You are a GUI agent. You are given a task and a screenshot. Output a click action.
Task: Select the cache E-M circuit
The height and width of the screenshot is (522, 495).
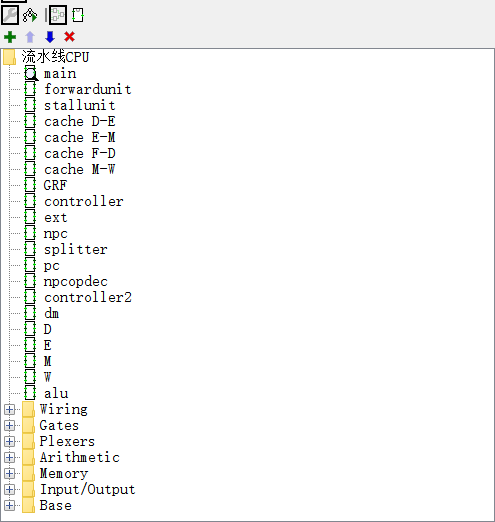pyautogui.click(x=80, y=137)
